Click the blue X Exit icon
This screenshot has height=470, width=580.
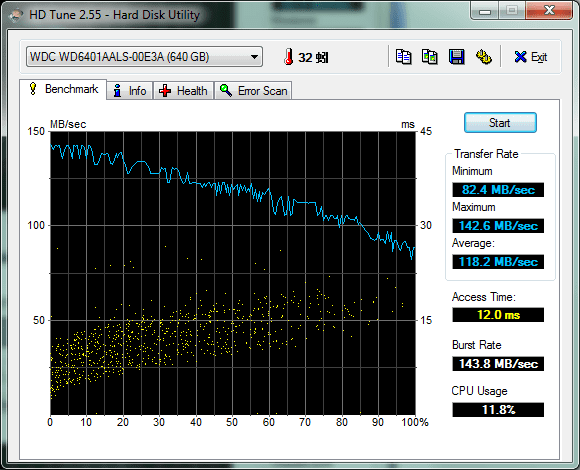click(x=520, y=57)
